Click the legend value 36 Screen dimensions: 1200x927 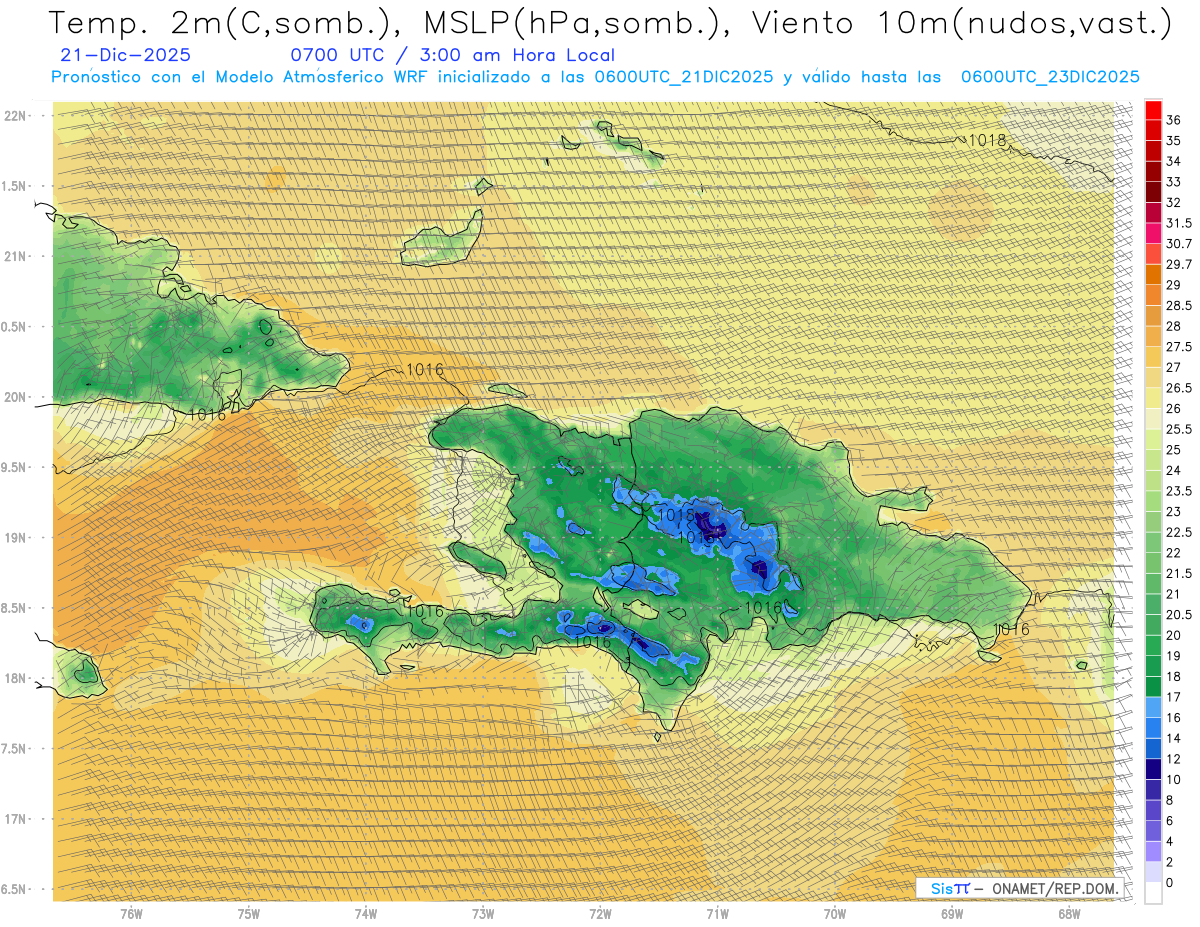(x=1173, y=120)
